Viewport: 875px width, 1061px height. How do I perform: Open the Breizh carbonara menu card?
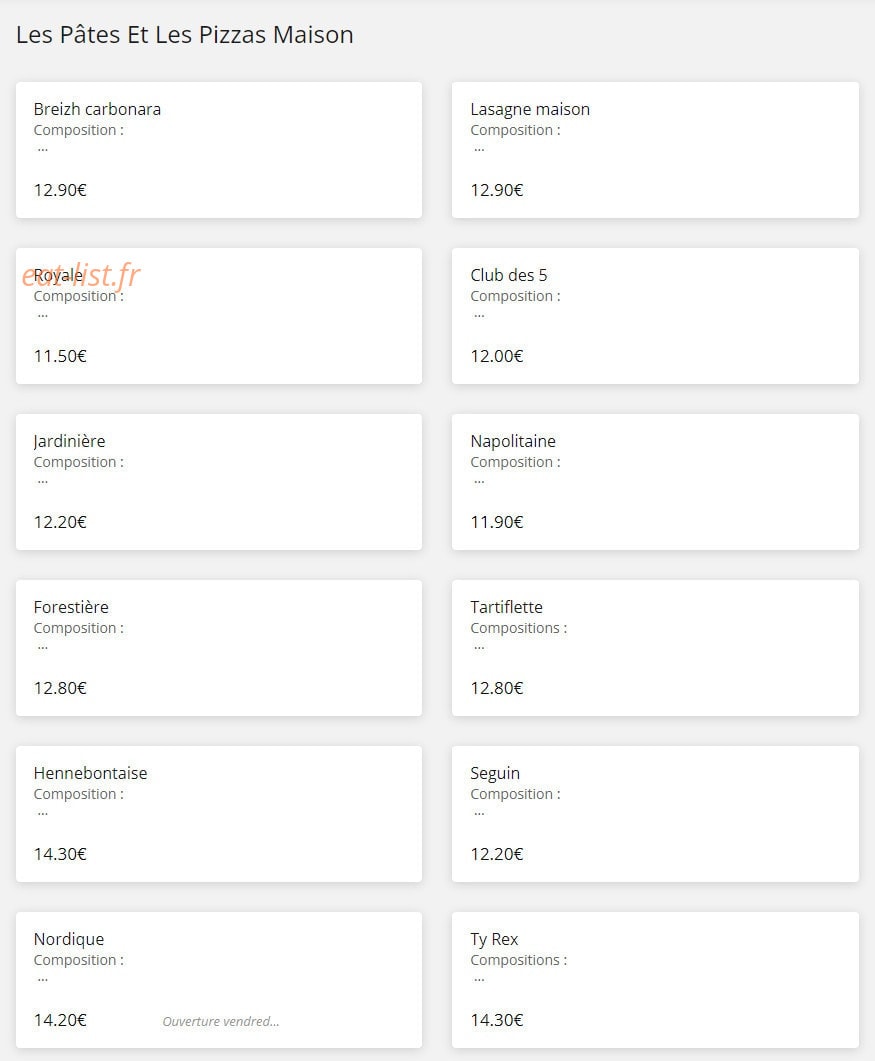219,150
